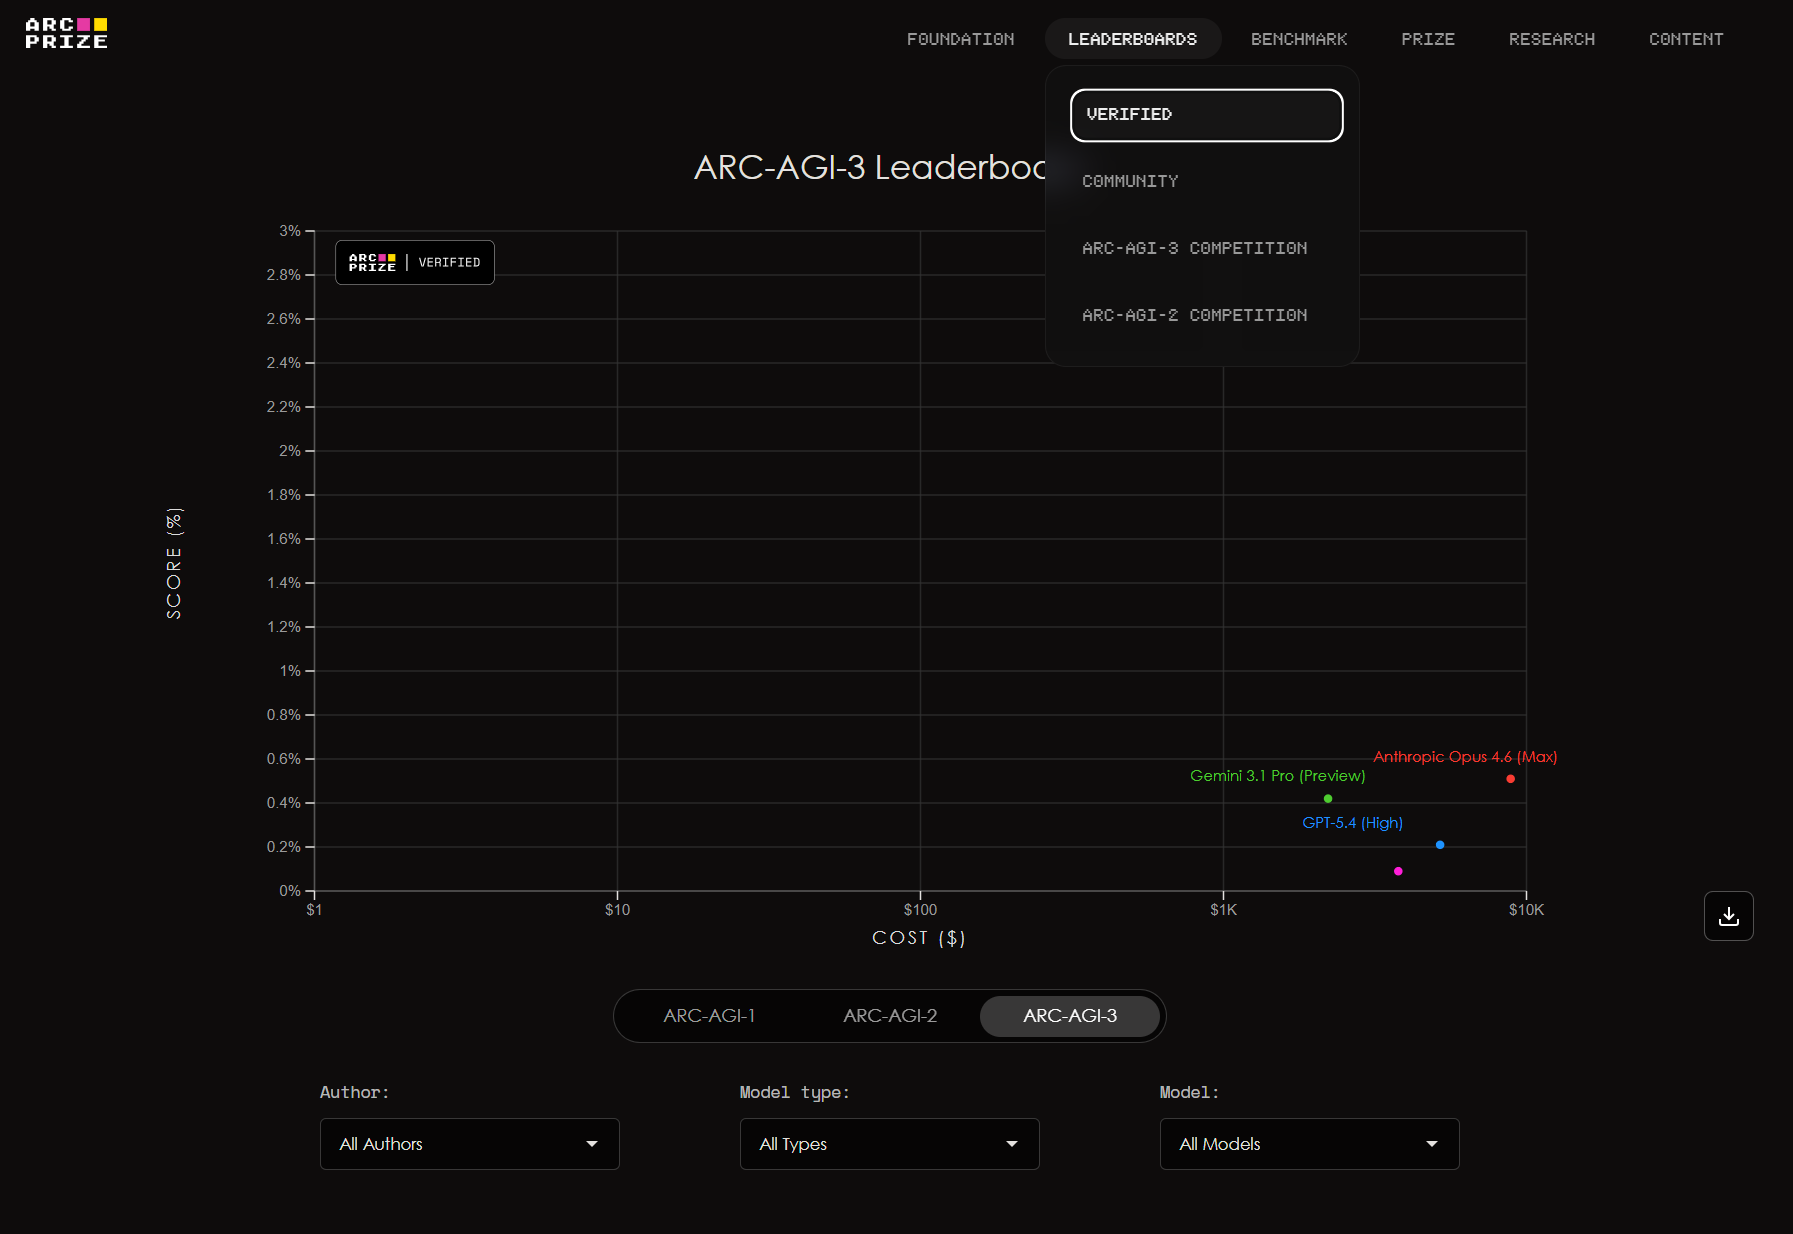Click the SCORE (%) axis title

point(174,563)
